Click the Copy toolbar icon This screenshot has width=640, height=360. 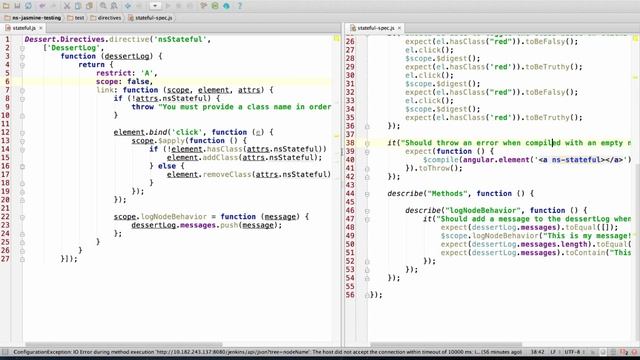(78, 6)
